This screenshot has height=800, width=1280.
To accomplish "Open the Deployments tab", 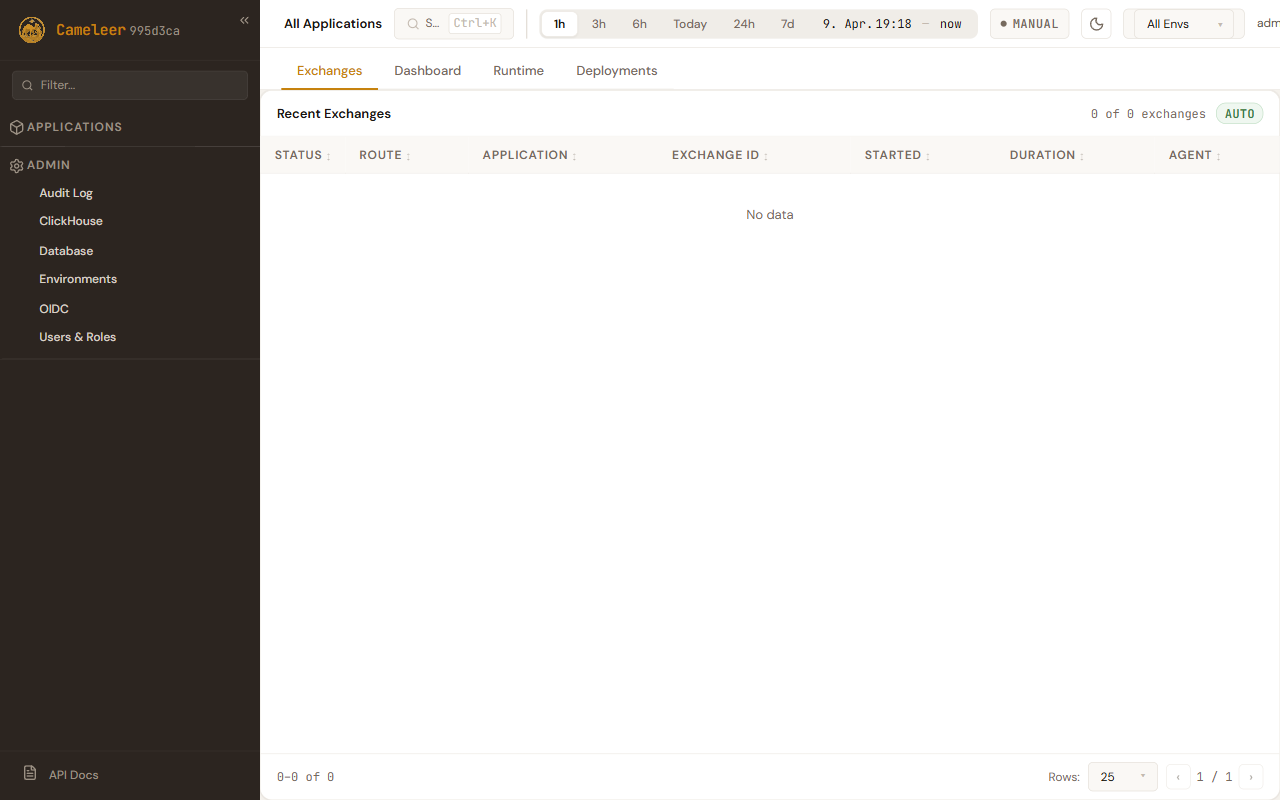I will click(x=616, y=71).
